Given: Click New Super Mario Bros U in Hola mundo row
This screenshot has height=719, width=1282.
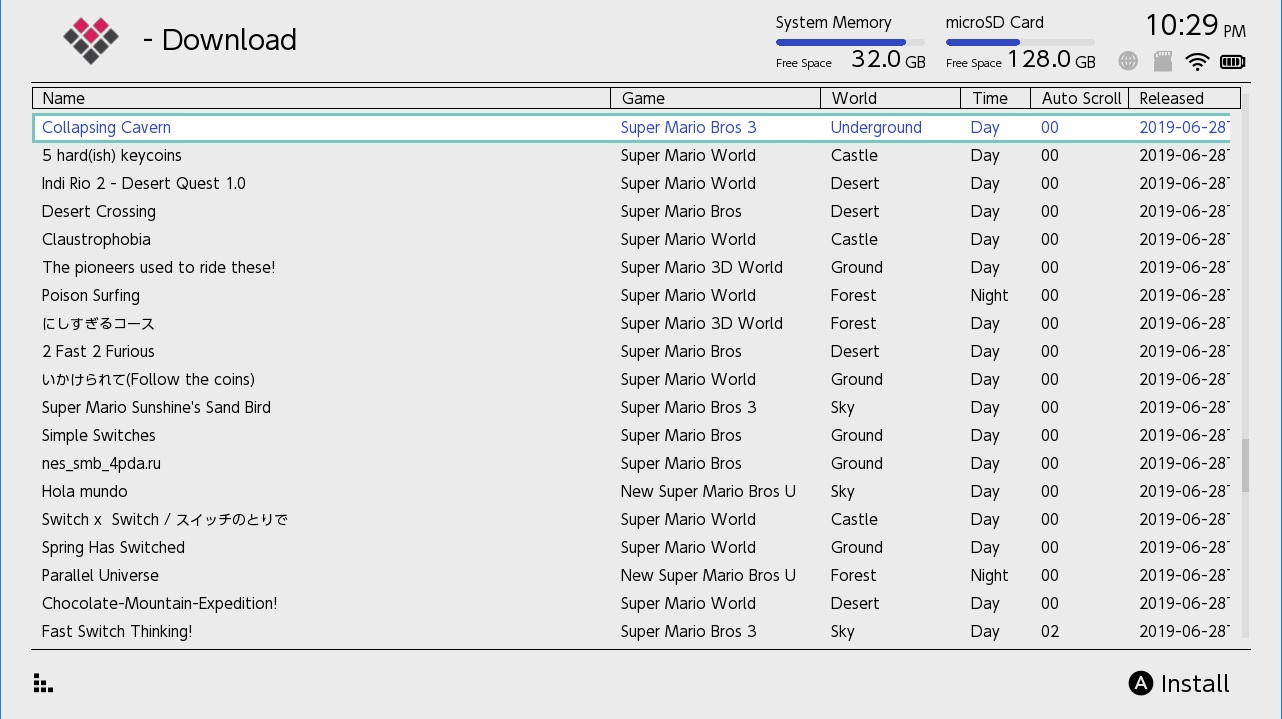Looking at the screenshot, I should pyautogui.click(x=708, y=491).
